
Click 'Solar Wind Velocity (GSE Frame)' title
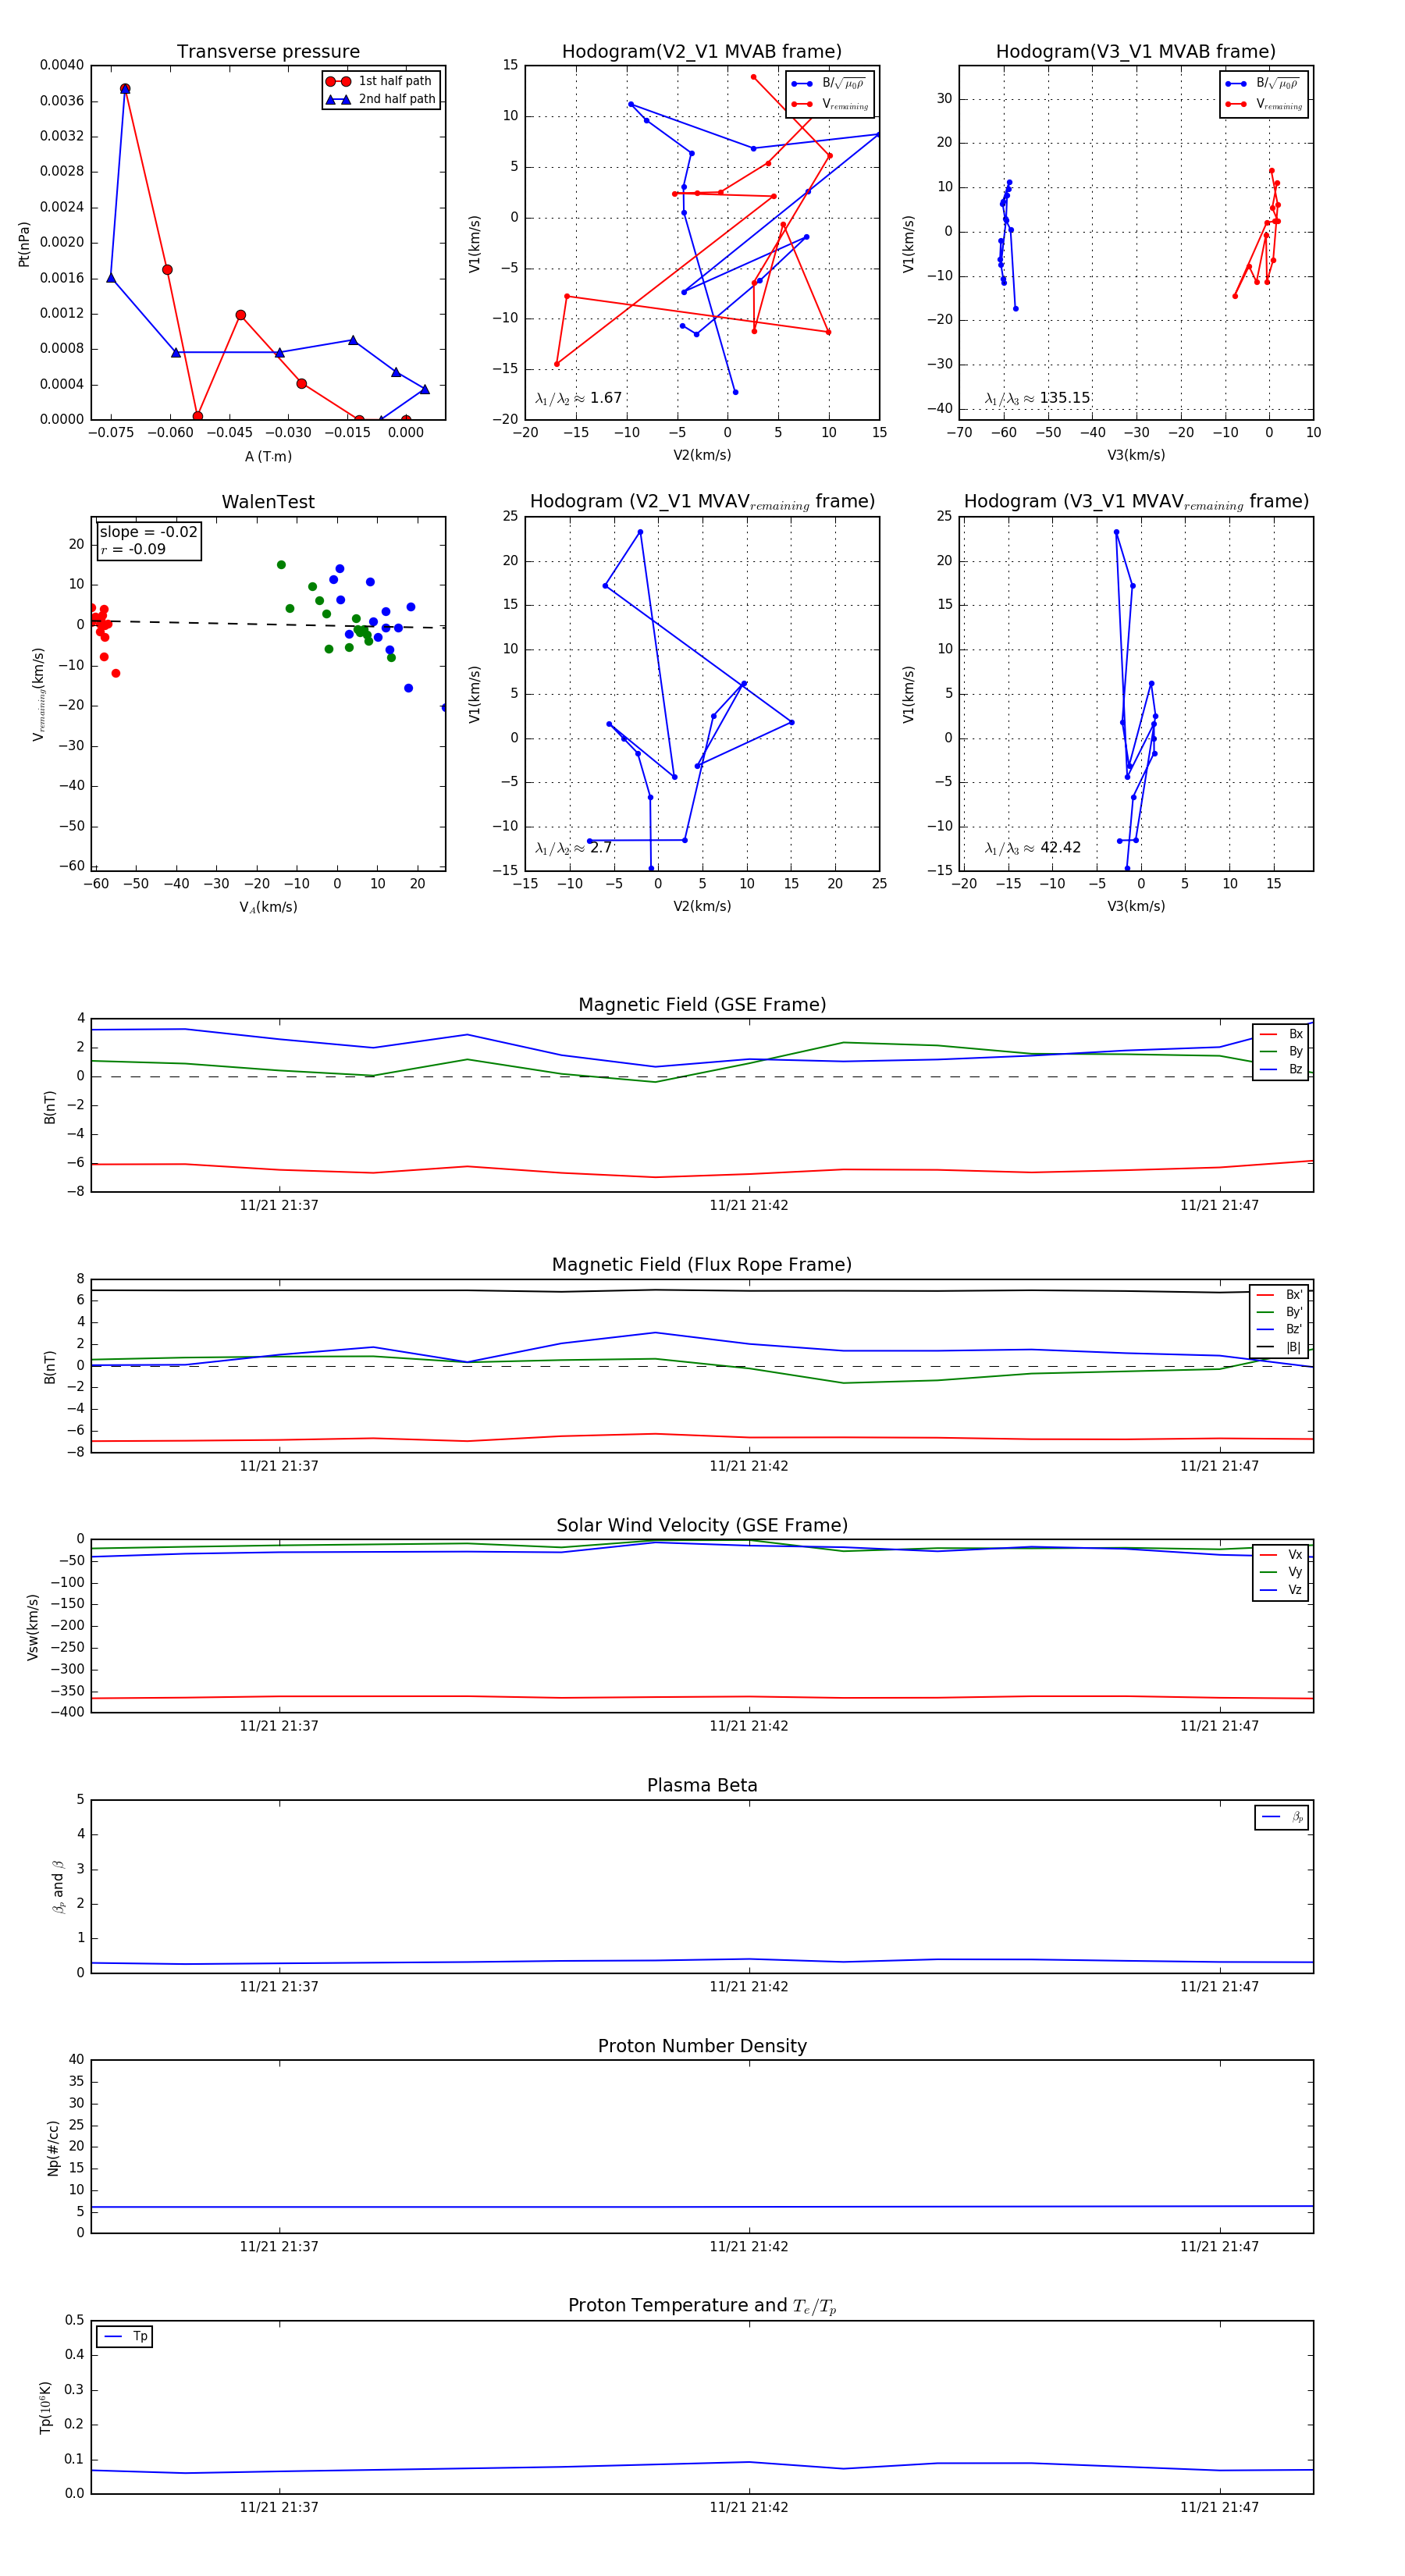(x=702, y=1525)
